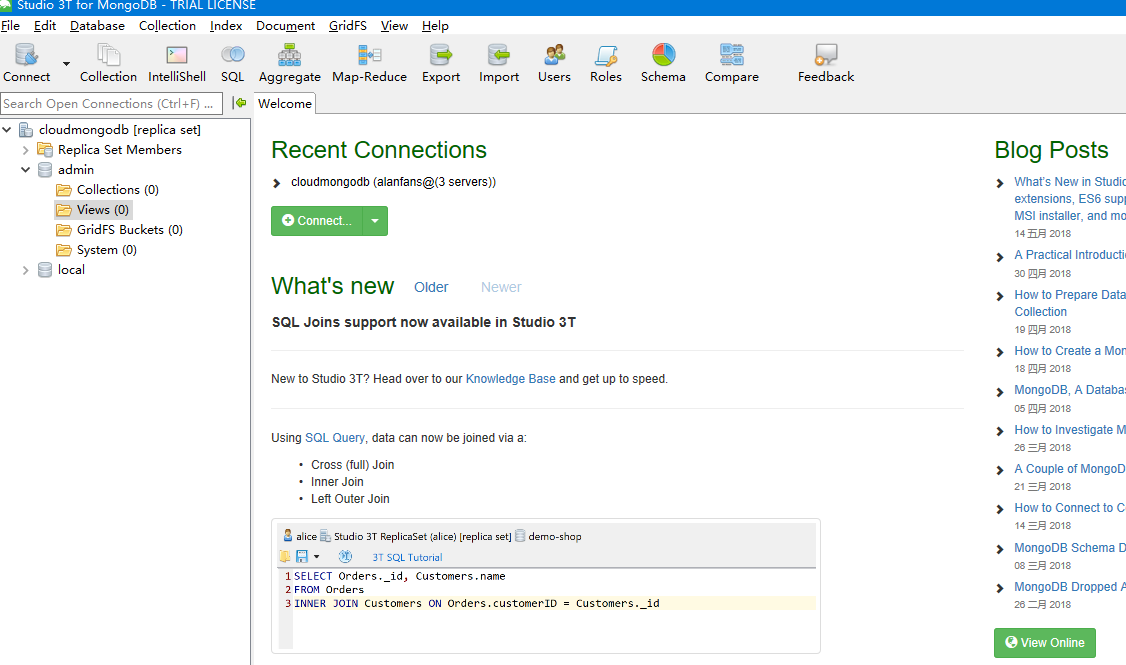This screenshot has width=1126, height=665.
Task: Expand the Replica Set Members node
Action: pos(26,150)
